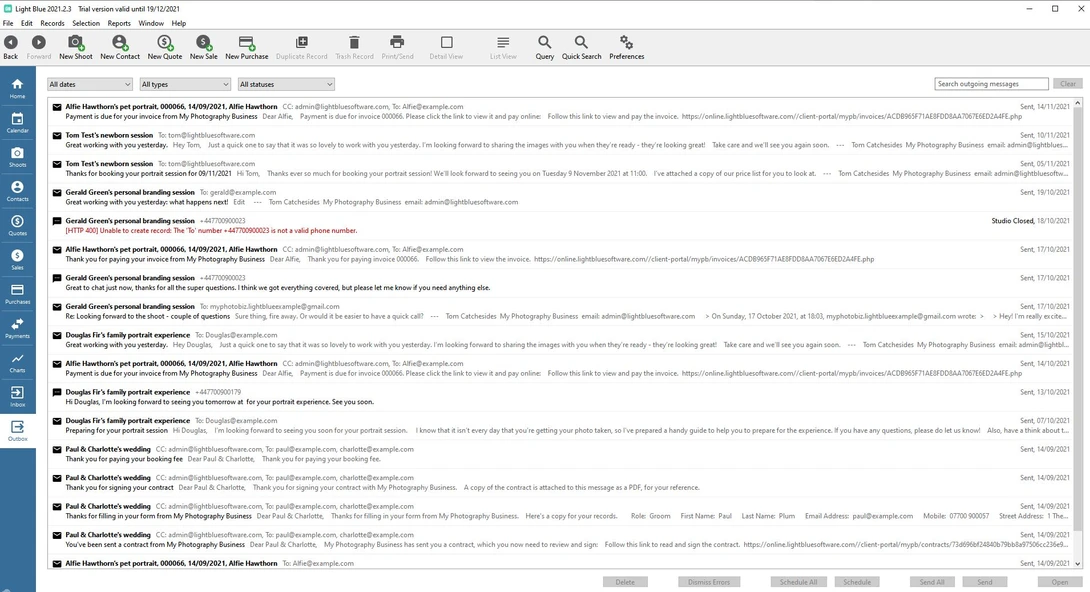Open the Query tool
Image resolution: width=1090 pixels, height=592 pixels.
544,47
